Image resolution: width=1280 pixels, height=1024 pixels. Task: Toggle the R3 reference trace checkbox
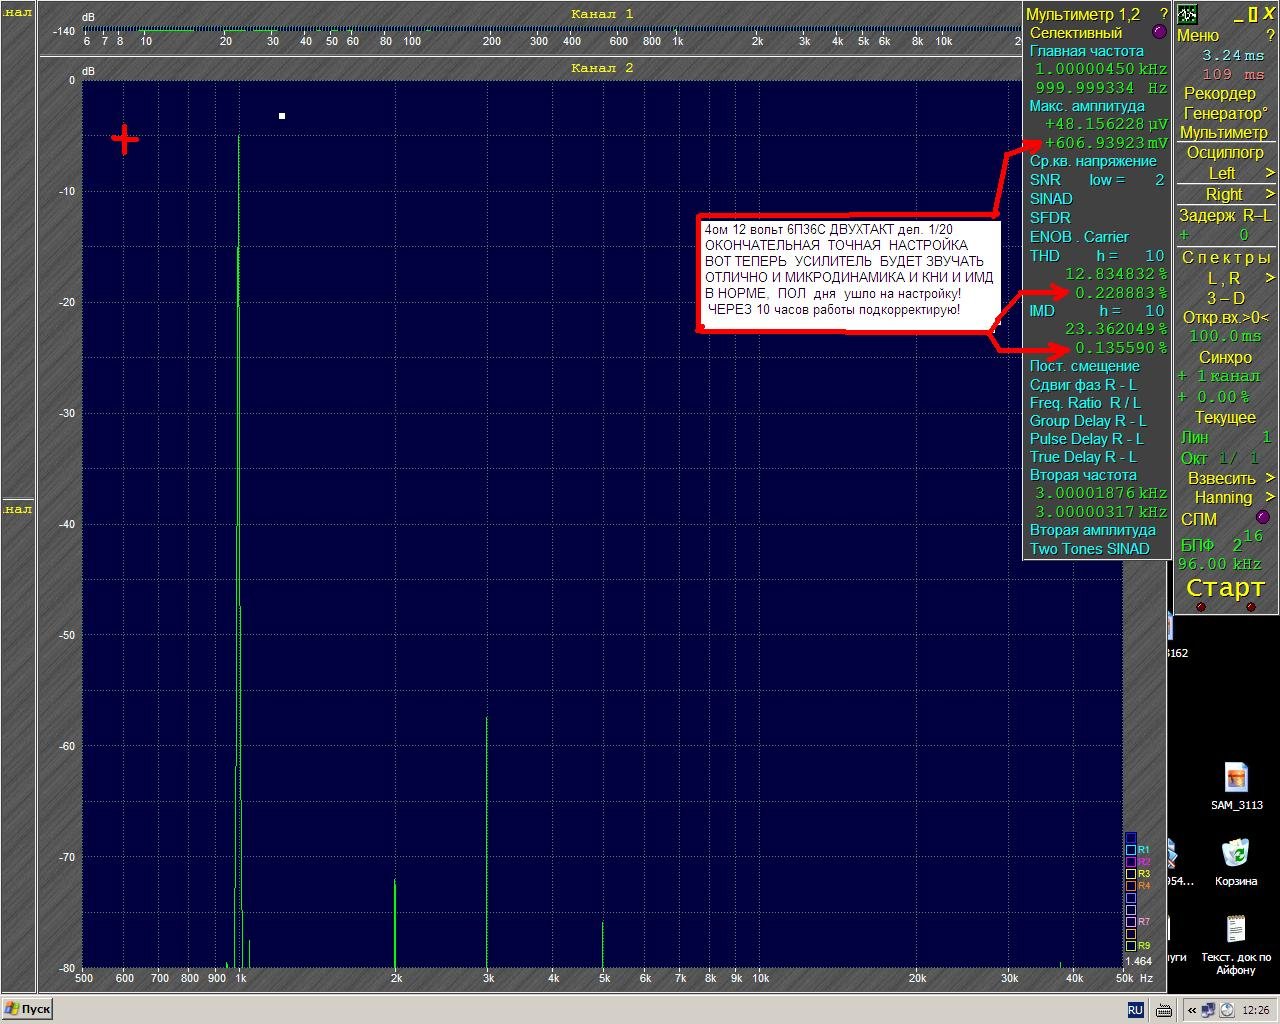[1131, 874]
